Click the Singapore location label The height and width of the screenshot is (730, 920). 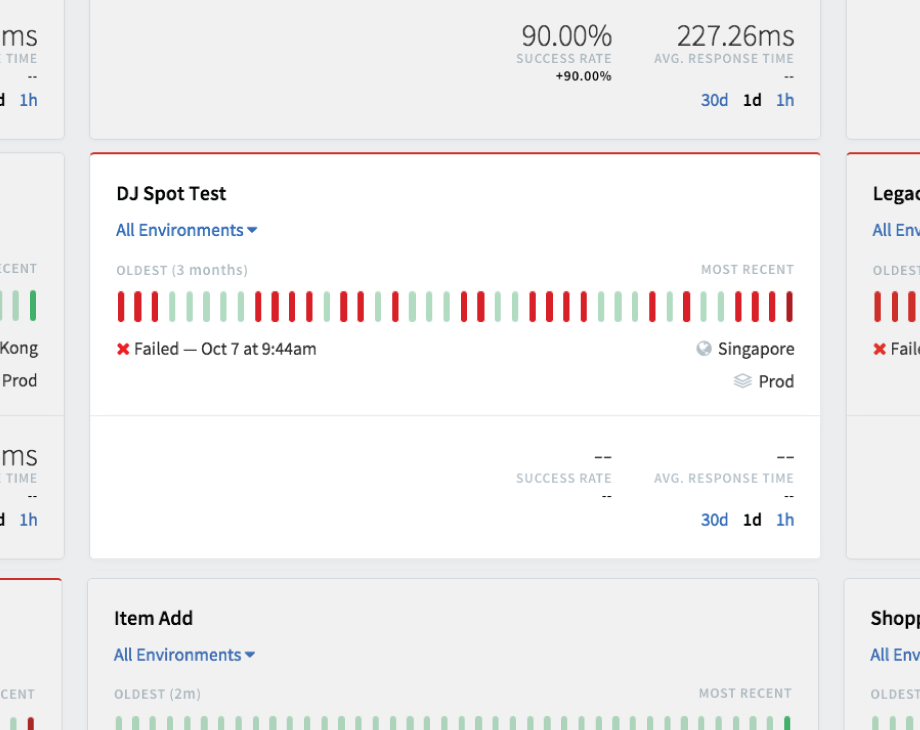756,349
